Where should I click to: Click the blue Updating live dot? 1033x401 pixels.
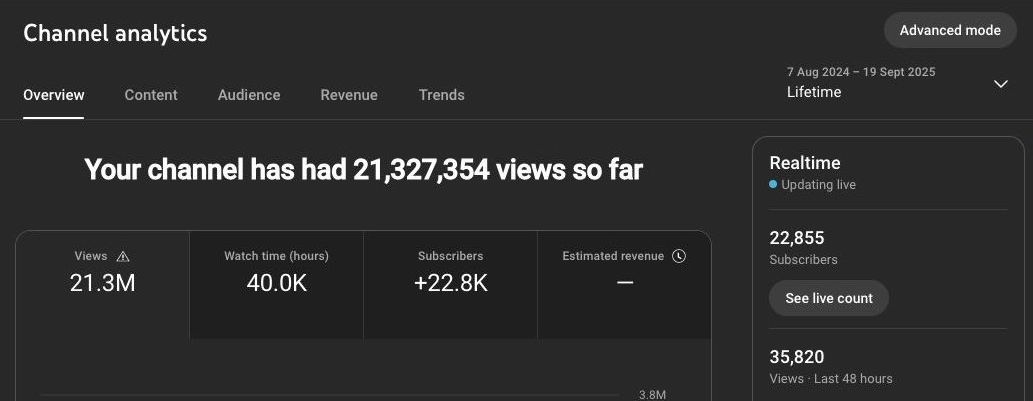(x=773, y=185)
